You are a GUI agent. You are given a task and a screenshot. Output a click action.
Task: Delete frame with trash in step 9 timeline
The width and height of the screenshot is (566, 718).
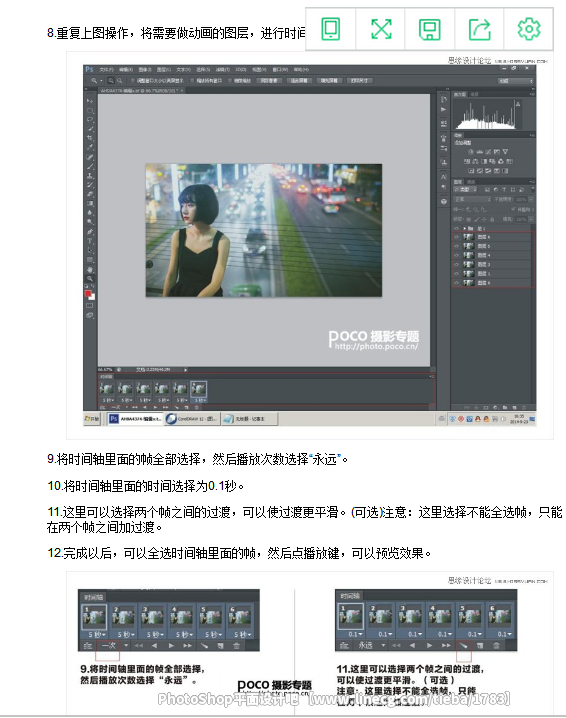click(x=236, y=646)
